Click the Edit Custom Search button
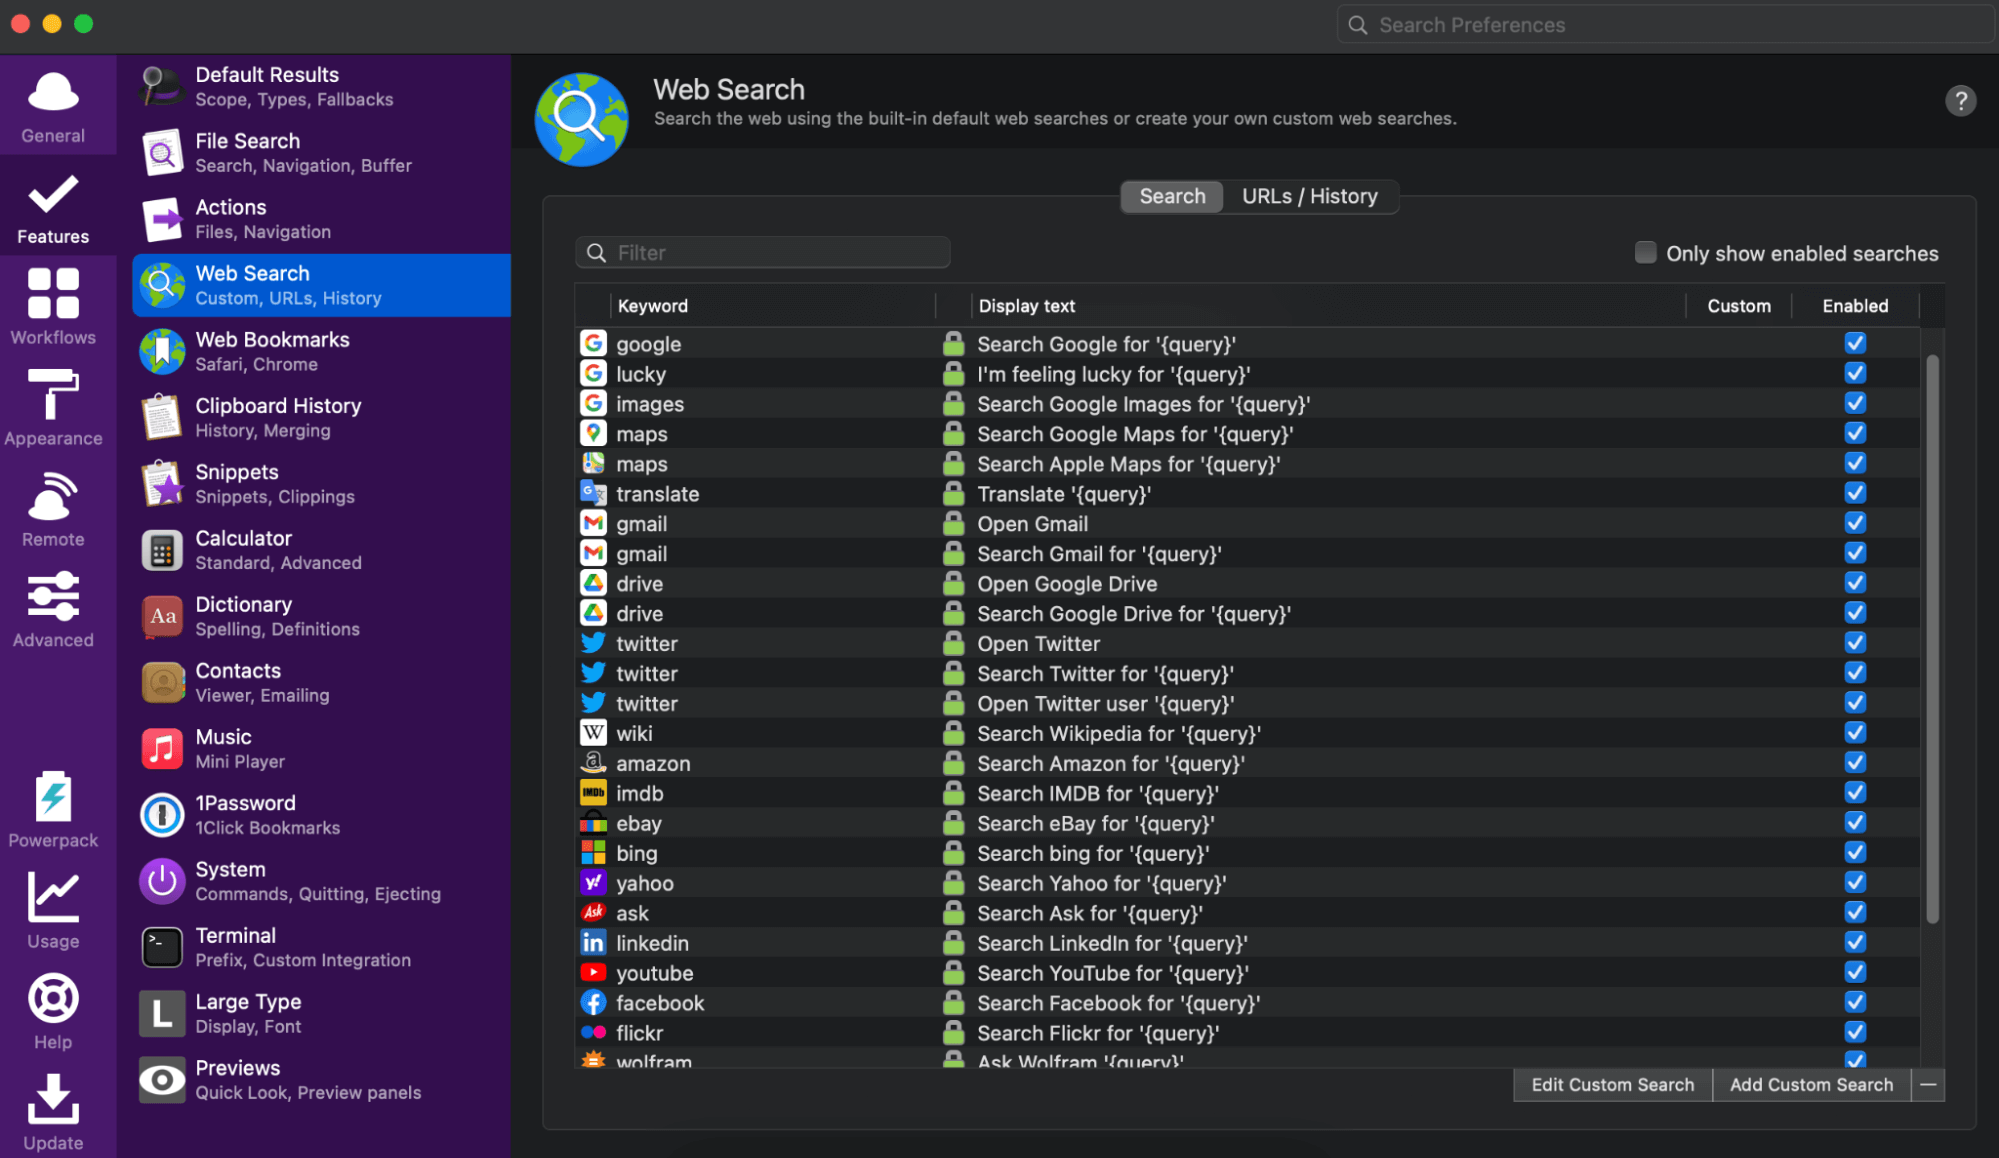The height and width of the screenshot is (1158, 1999). coord(1612,1085)
